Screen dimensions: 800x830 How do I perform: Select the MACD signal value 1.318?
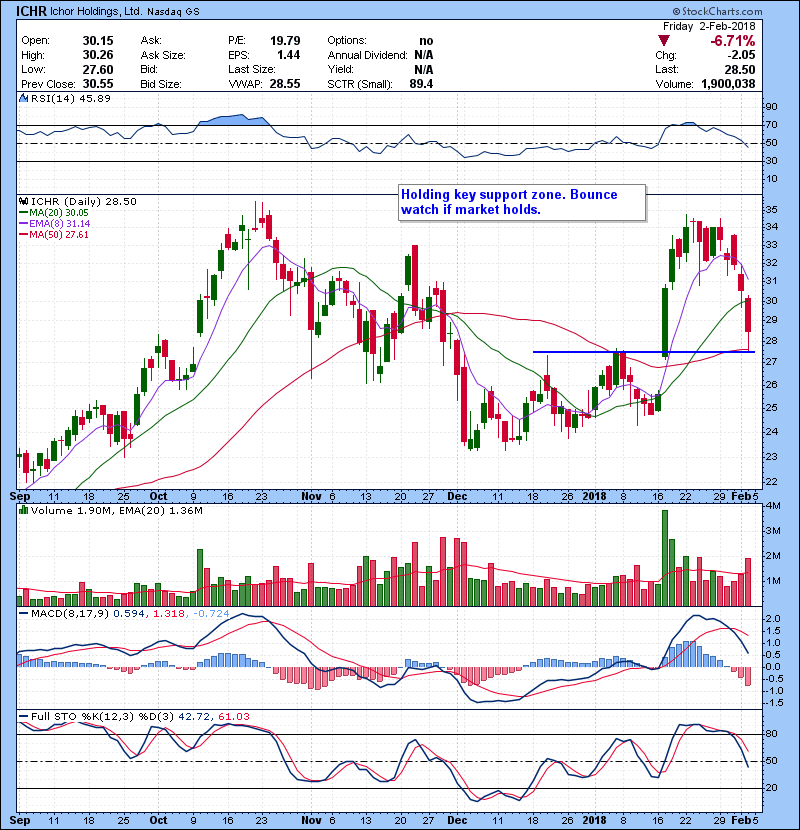click(x=169, y=614)
